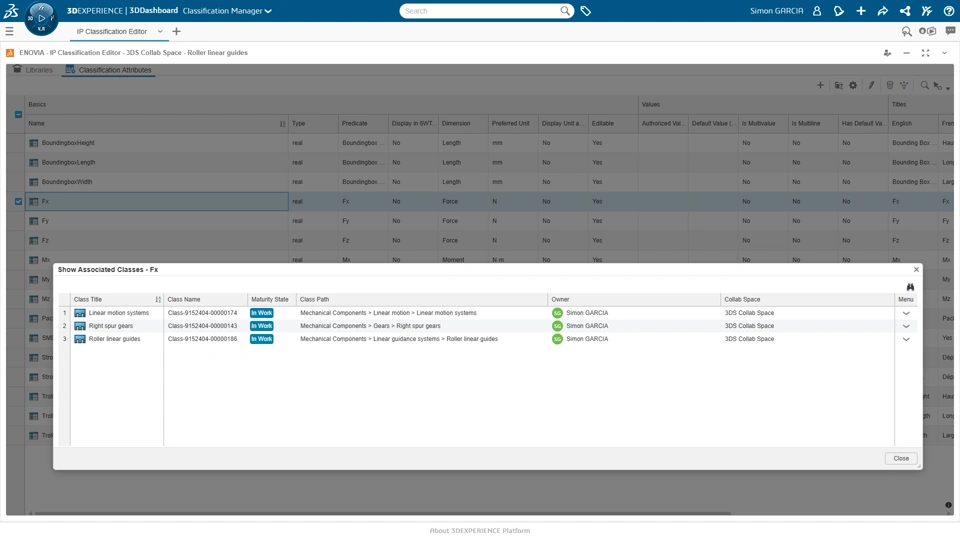Uncheck the Fx row checkbox
960x540 pixels.
point(18,201)
